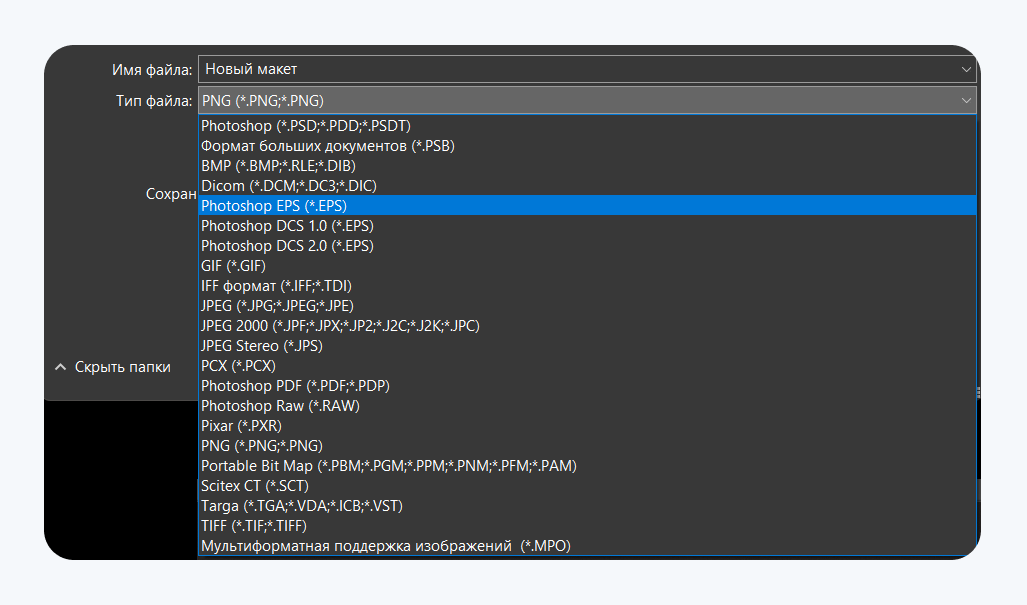
Task: Select PNG (*.PNG;*.PNG) in the list
Action: 587,446
